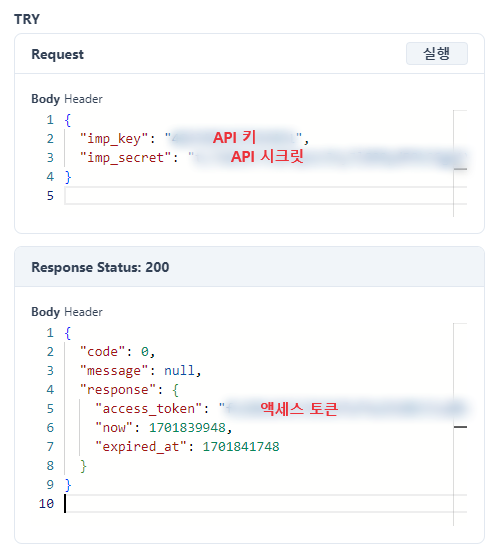Click the response editor scrollbar marker
The height and width of the screenshot is (559, 500).
tap(460, 427)
